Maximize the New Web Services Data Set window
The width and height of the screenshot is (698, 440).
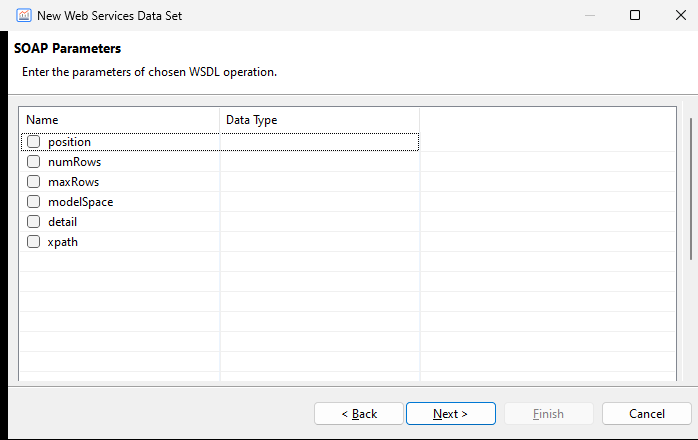point(635,15)
